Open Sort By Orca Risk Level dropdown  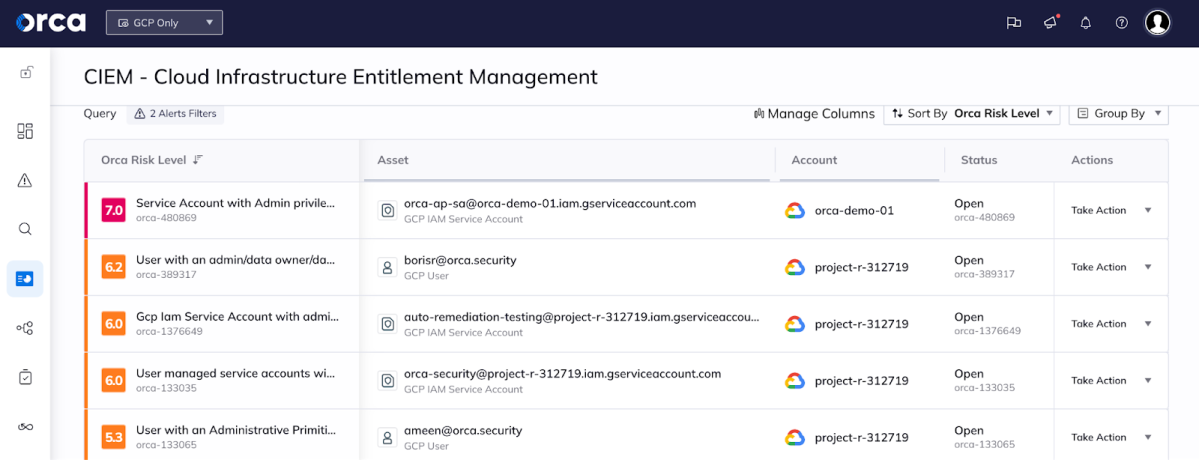tap(972, 113)
